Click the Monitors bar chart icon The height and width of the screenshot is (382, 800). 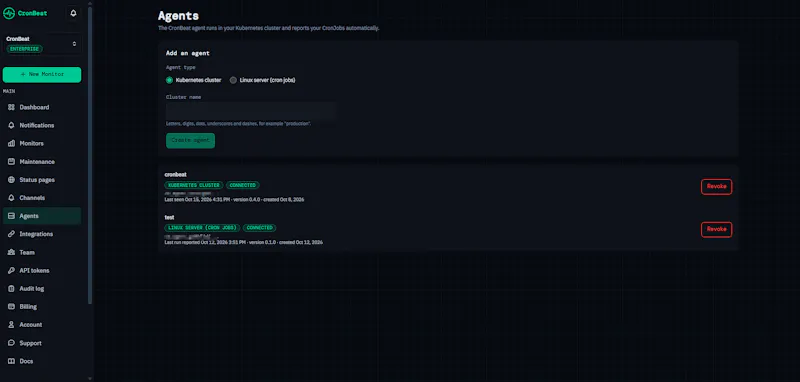[x=11, y=143]
